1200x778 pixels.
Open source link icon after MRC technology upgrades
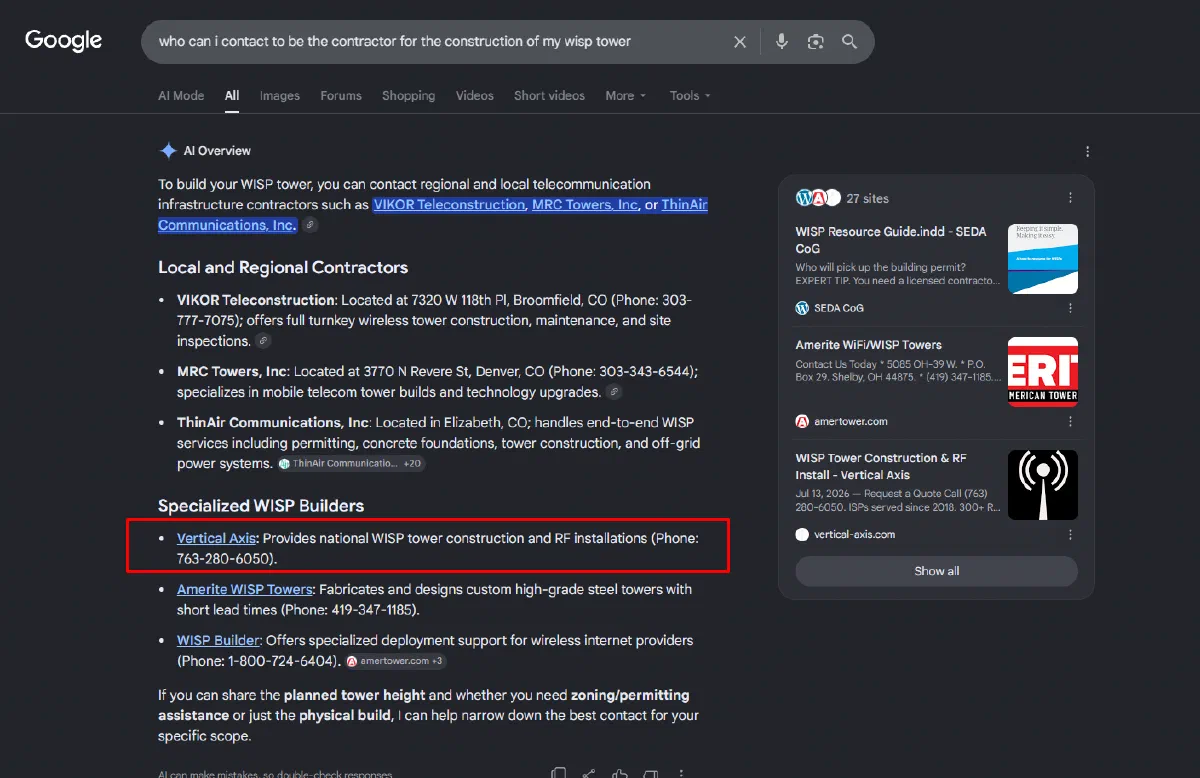614,392
